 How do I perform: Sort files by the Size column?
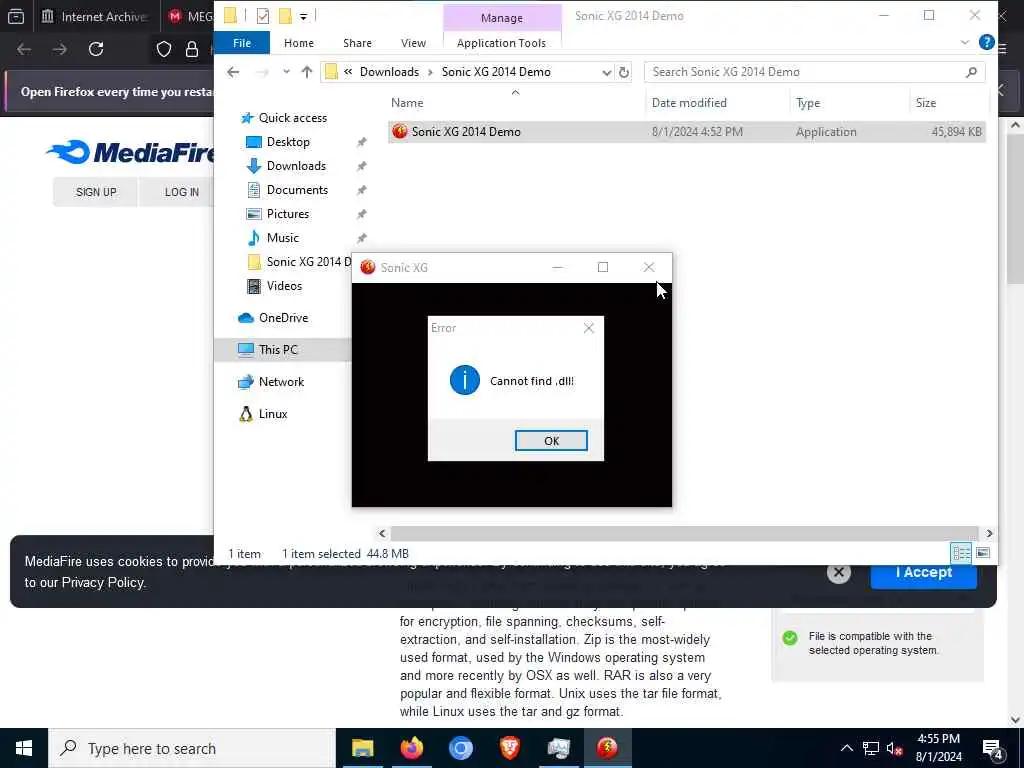925,103
